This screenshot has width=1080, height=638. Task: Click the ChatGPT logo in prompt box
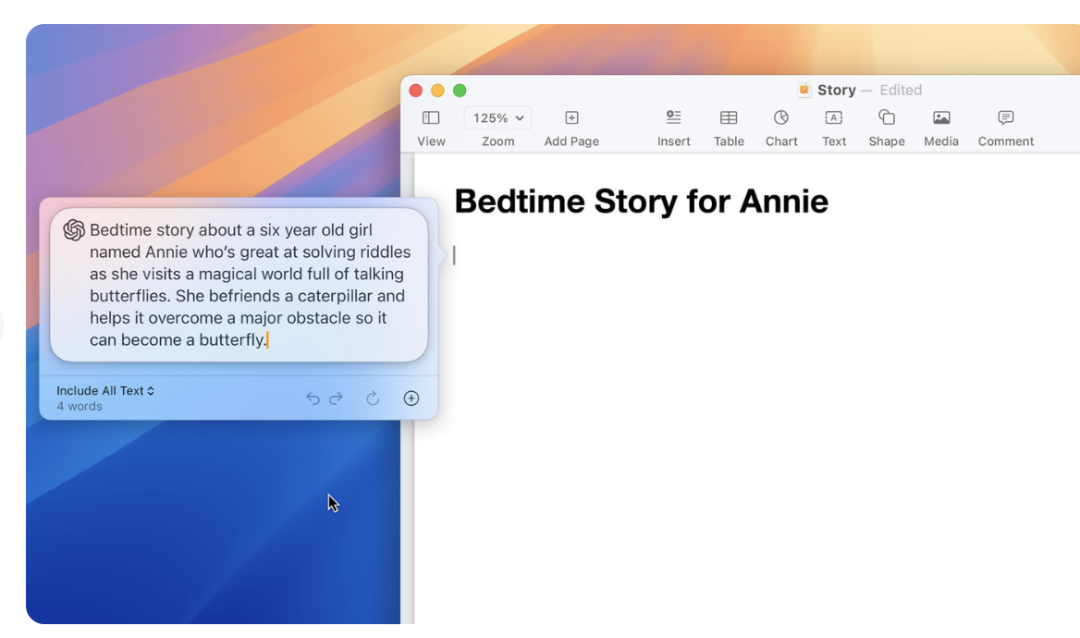pyautogui.click(x=74, y=230)
